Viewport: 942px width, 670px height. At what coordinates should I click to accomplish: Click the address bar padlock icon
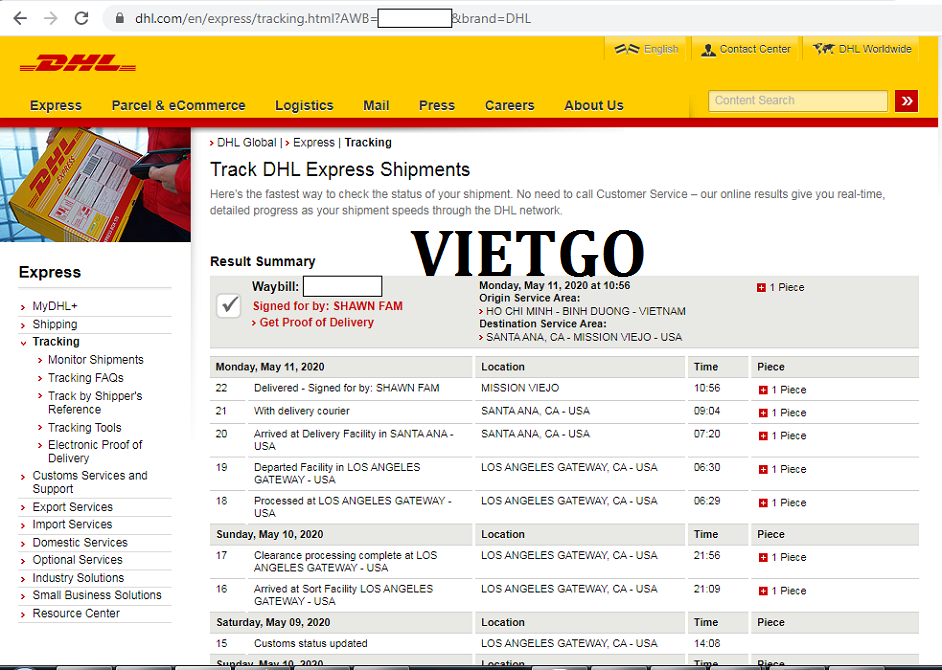point(120,19)
